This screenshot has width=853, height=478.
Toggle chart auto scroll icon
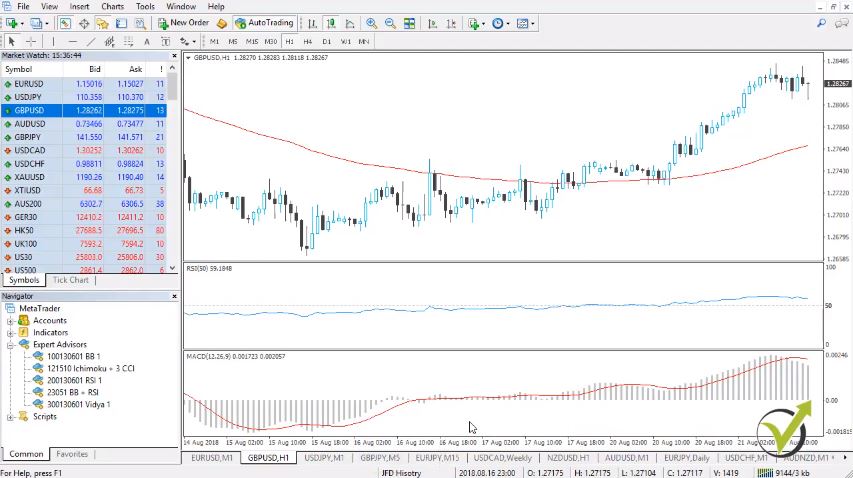[x=432, y=23]
